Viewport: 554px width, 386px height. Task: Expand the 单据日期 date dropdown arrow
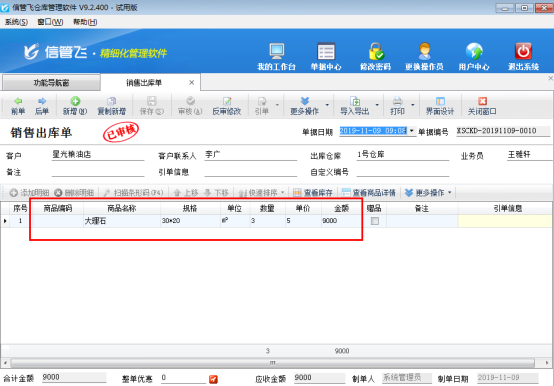(412, 131)
